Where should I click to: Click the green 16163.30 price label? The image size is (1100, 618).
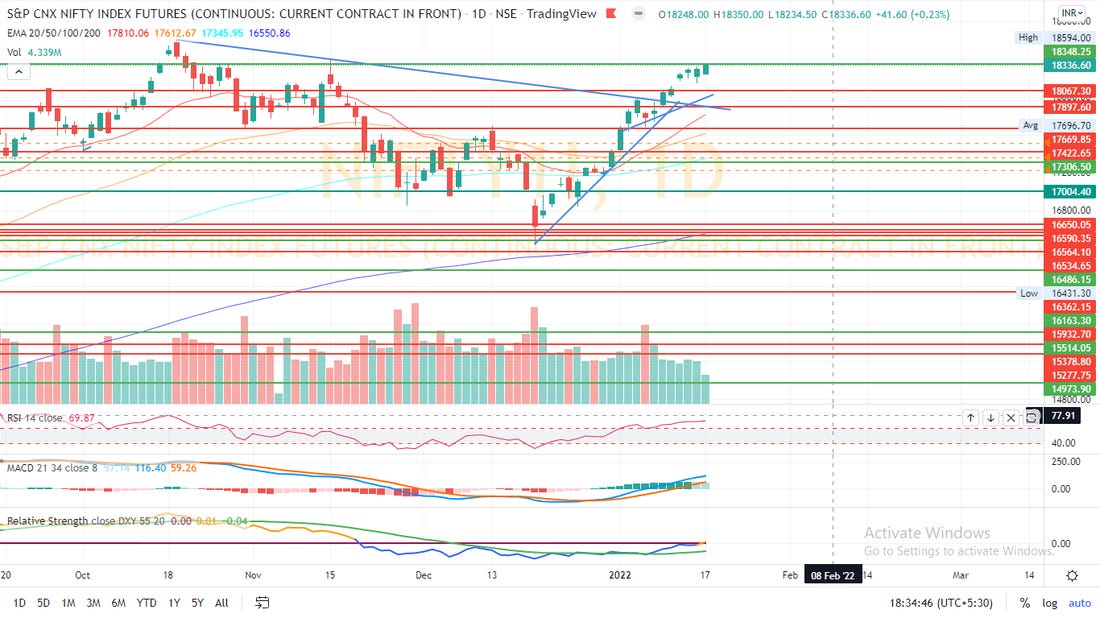1071,321
